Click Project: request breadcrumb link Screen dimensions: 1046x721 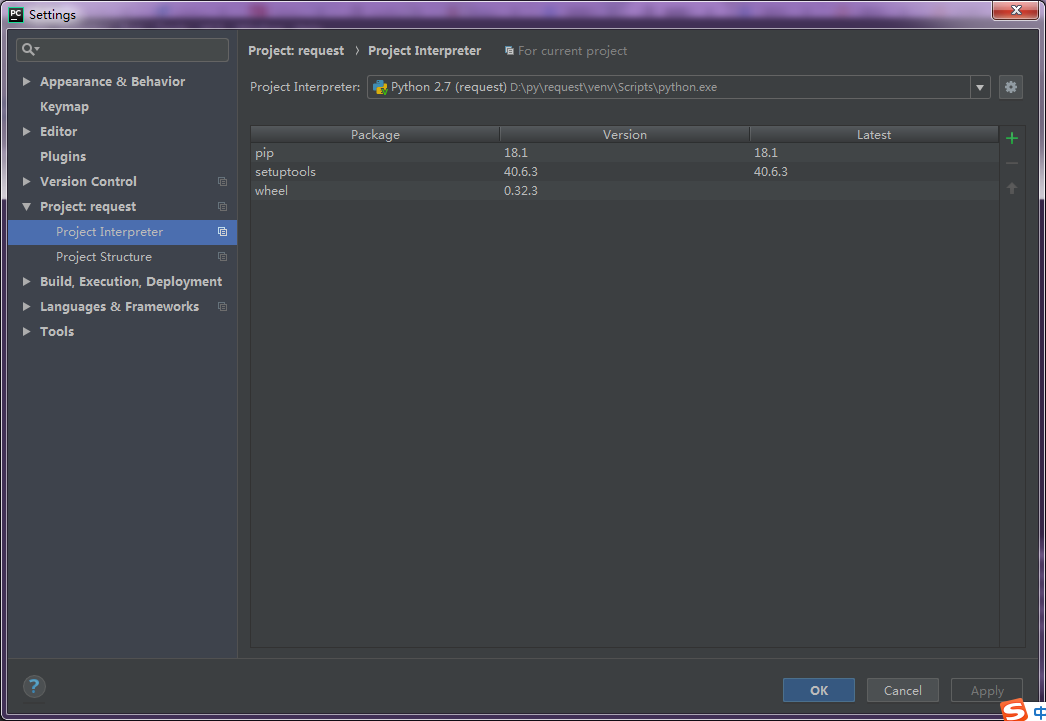[x=296, y=51]
